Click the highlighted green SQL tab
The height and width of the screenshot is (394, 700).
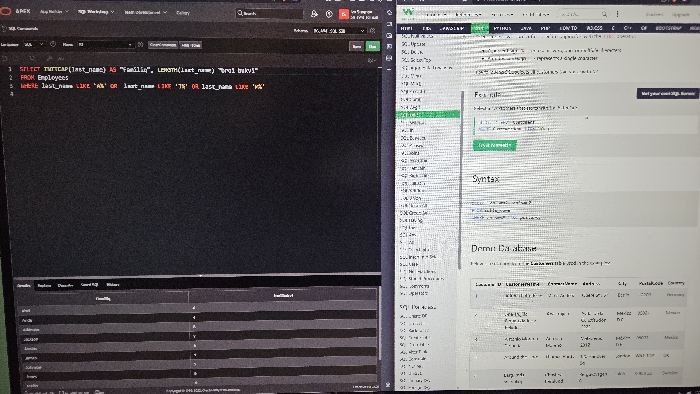(x=480, y=28)
